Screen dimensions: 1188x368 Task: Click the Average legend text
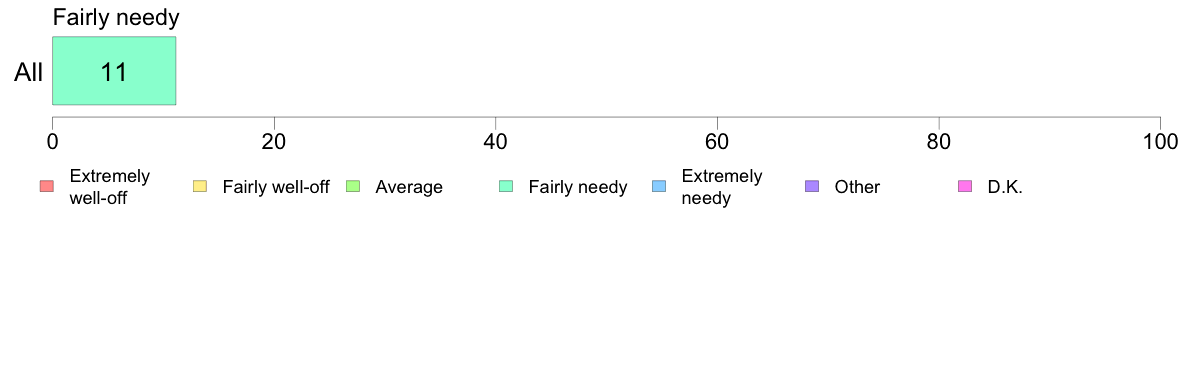(409, 187)
